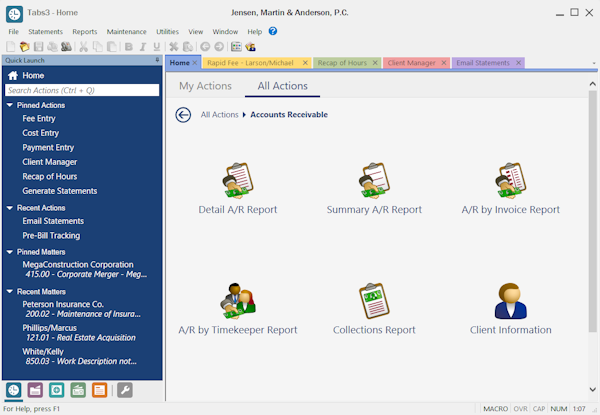
Task: Open the Utilities menu
Action: pos(167,32)
